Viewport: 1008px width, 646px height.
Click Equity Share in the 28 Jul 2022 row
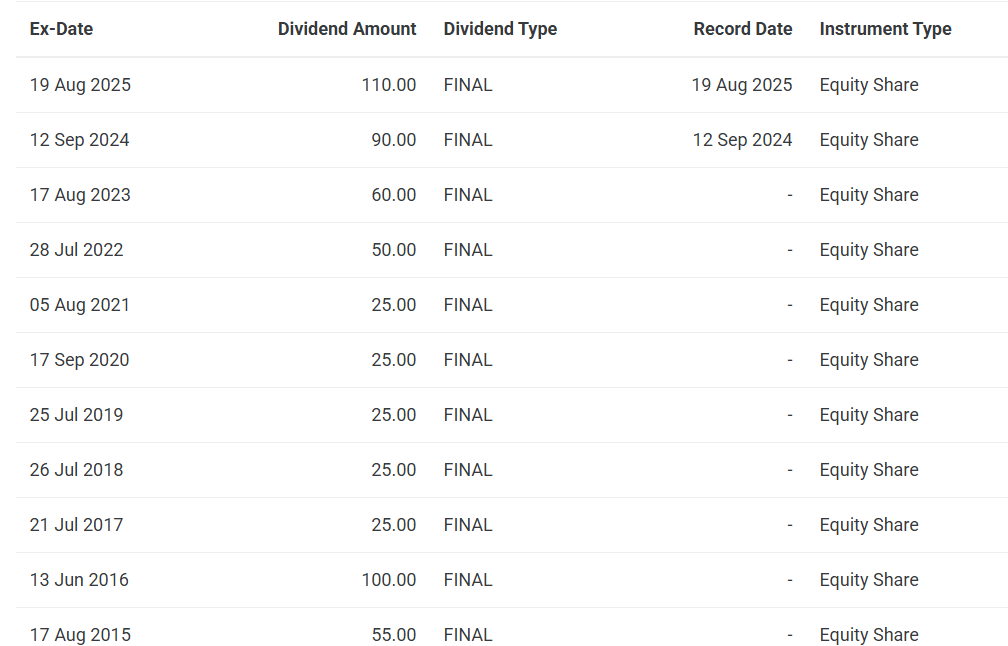click(x=869, y=250)
